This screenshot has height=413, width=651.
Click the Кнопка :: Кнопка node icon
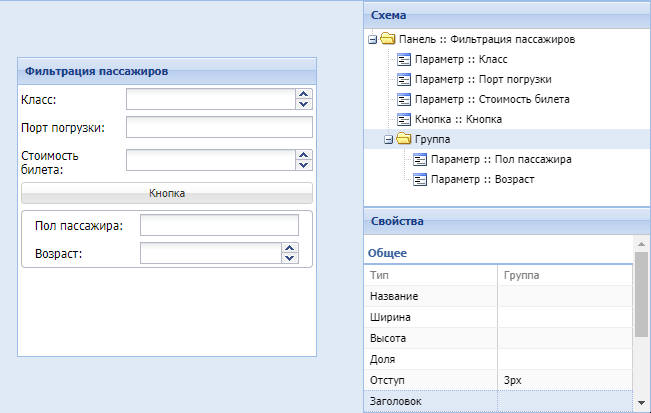coord(404,119)
